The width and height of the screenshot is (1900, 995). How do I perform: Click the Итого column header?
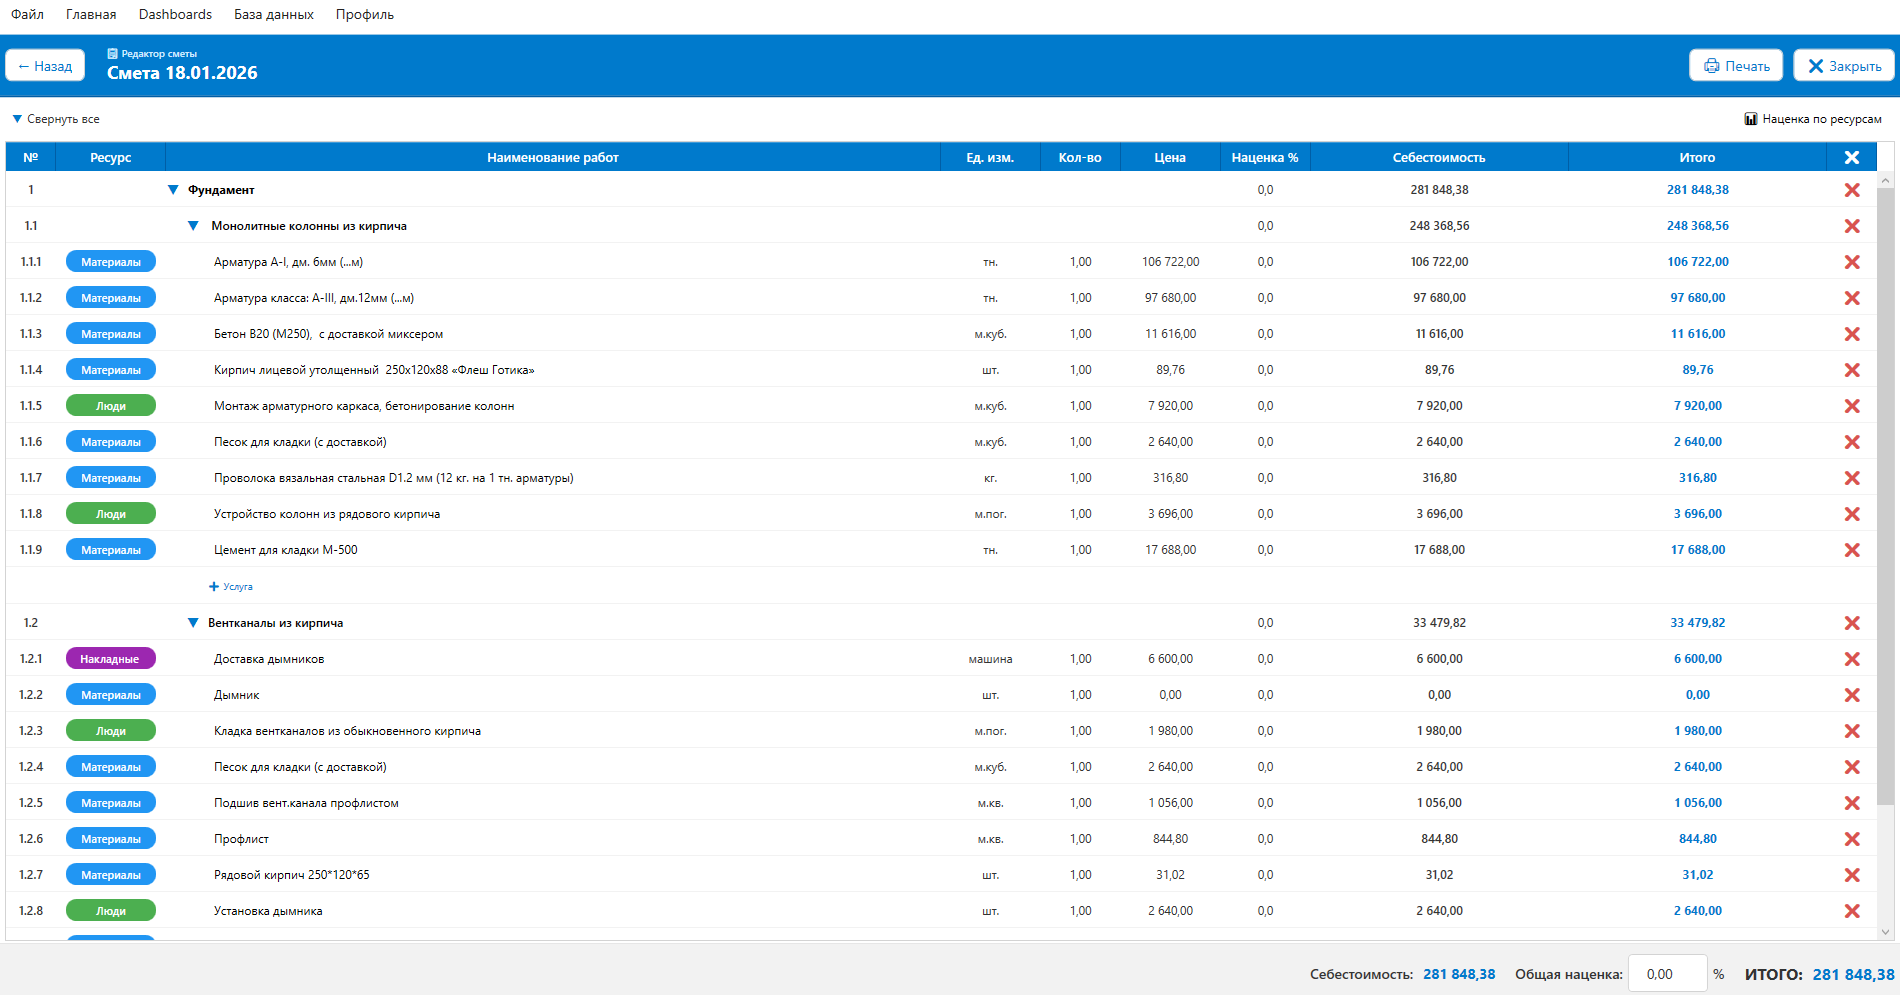[x=1697, y=157]
